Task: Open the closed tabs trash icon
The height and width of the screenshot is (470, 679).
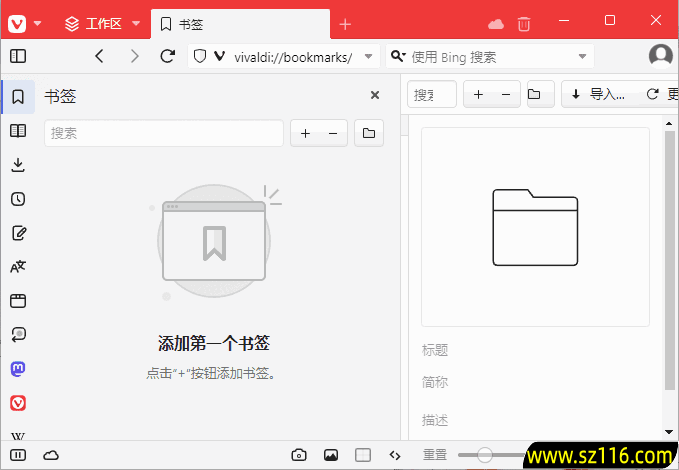Action: pyautogui.click(x=524, y=23)
